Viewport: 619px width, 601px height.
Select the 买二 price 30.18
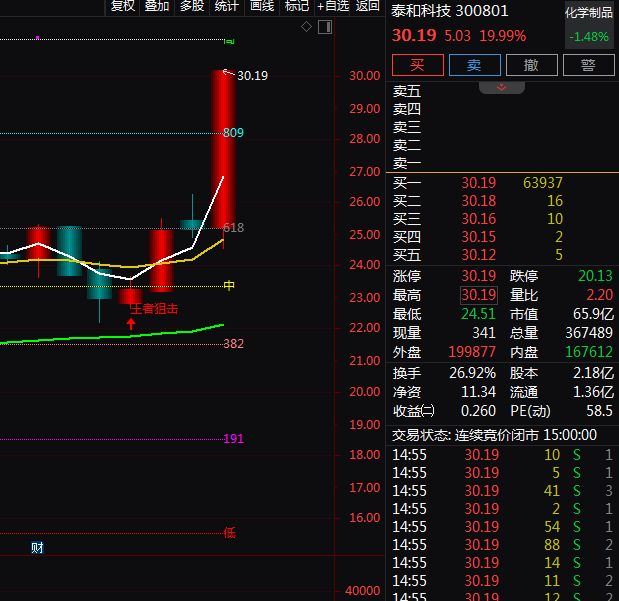click(x=478, y=201)
